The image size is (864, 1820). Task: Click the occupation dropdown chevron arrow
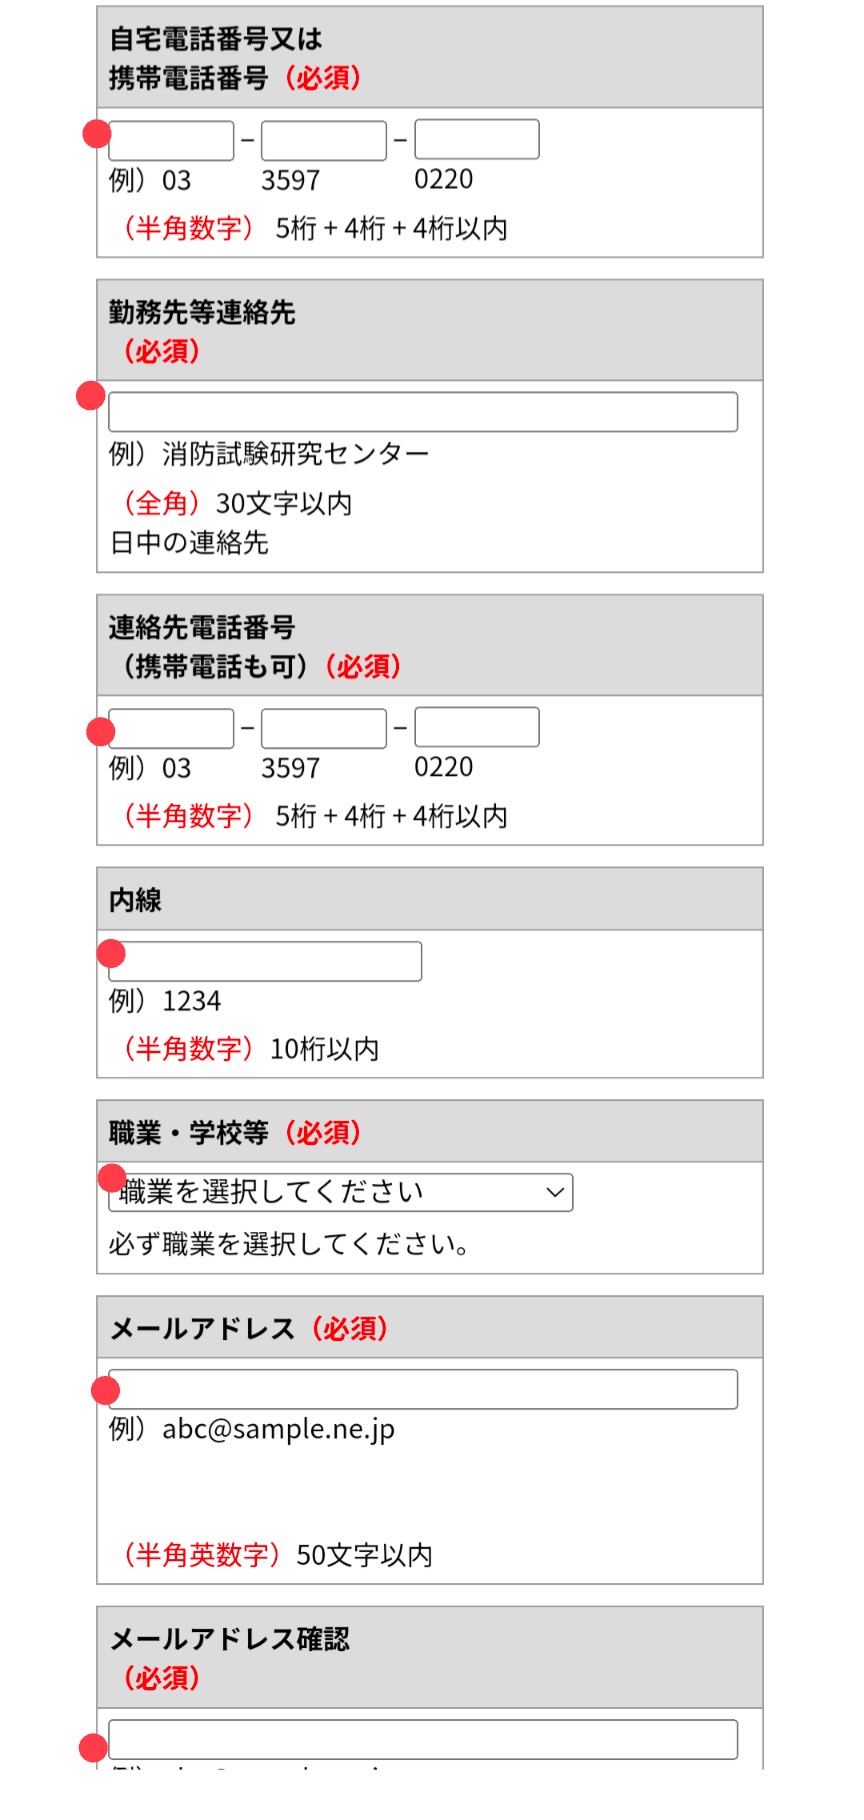[x=553, y=1191]
